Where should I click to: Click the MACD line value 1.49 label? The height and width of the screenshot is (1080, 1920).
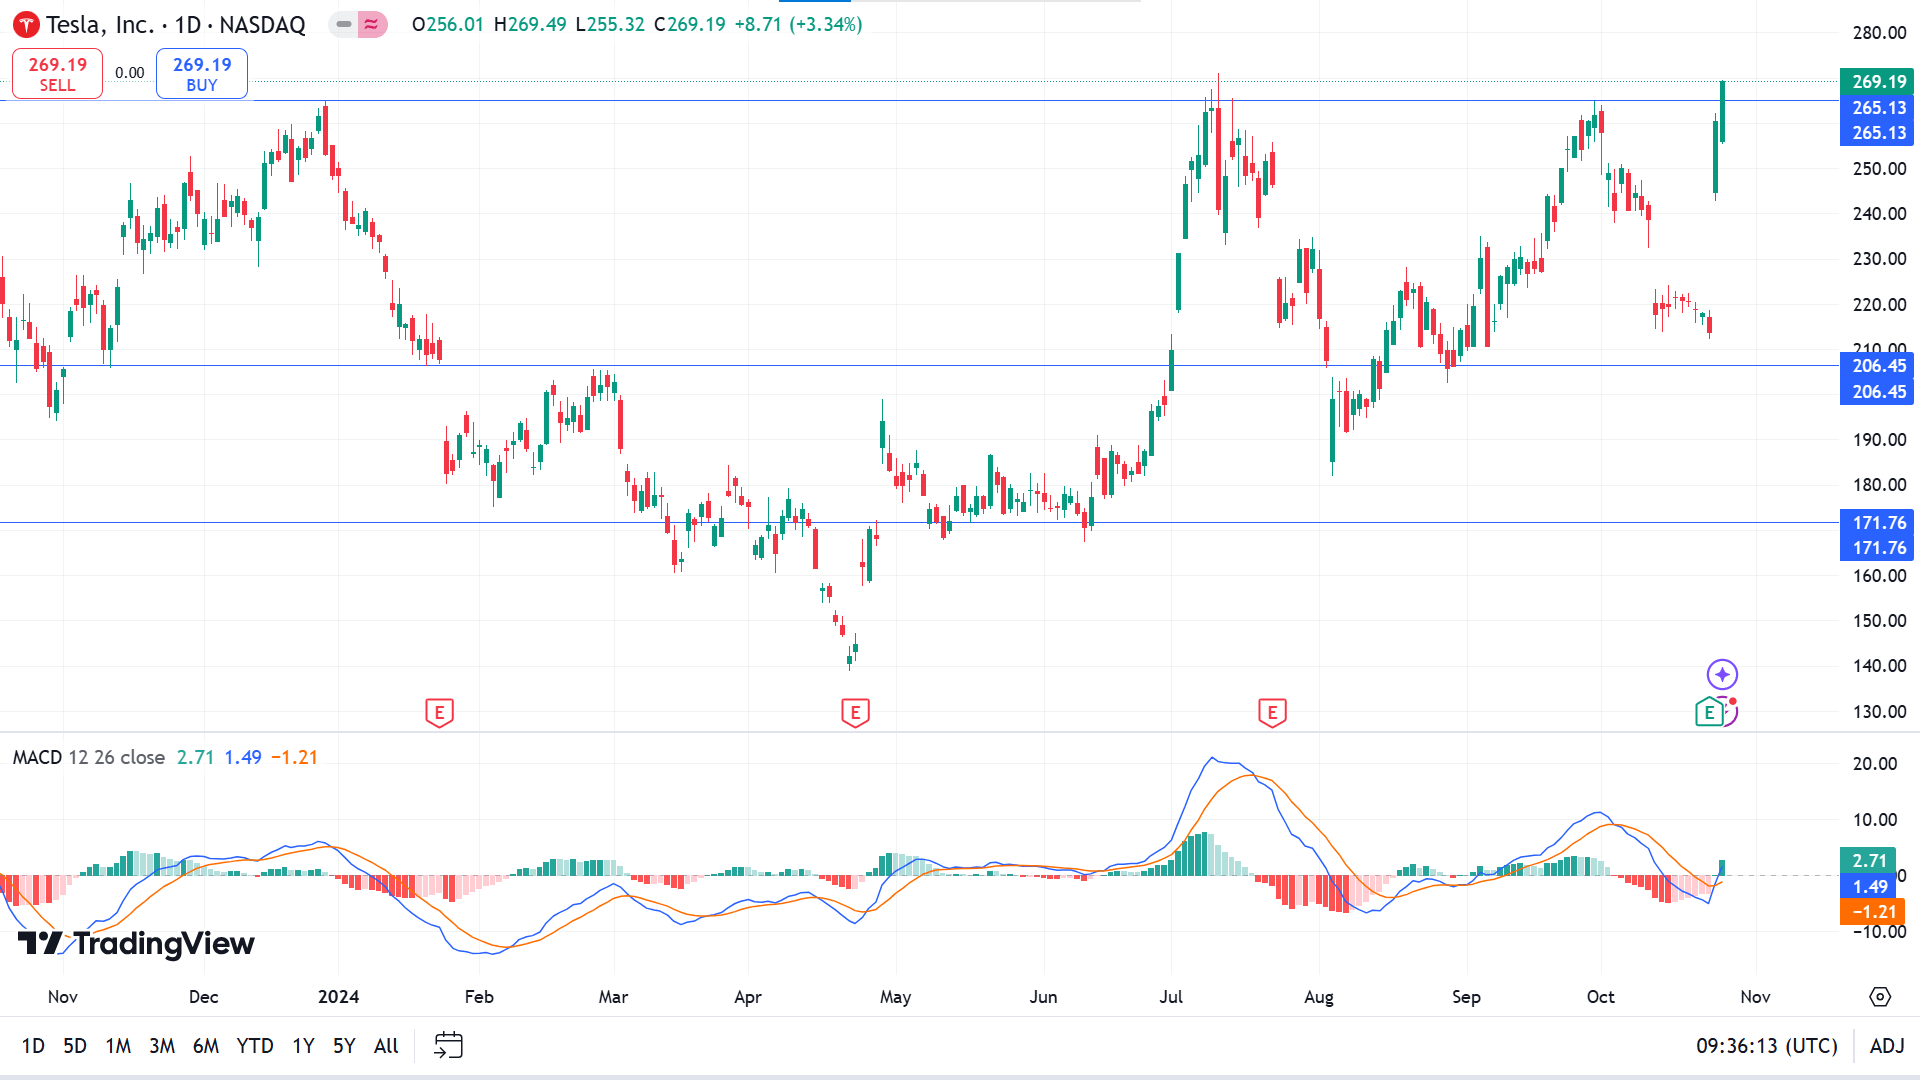coord(1868,886)
